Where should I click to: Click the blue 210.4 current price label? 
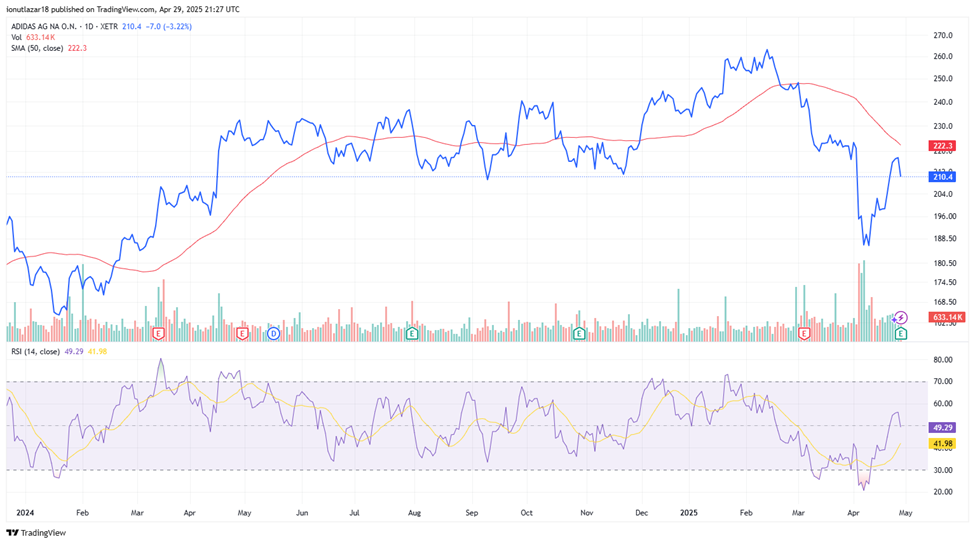pos(942,176)
